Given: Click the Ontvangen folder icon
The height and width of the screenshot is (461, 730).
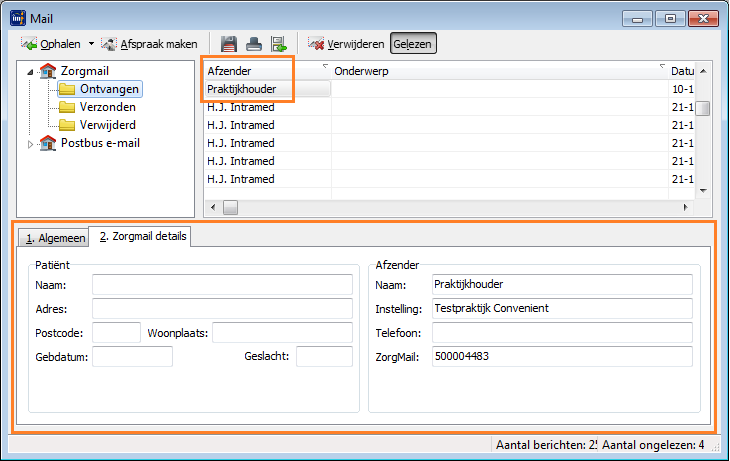Looking at the screenshot, I should (x=67, y=89).
